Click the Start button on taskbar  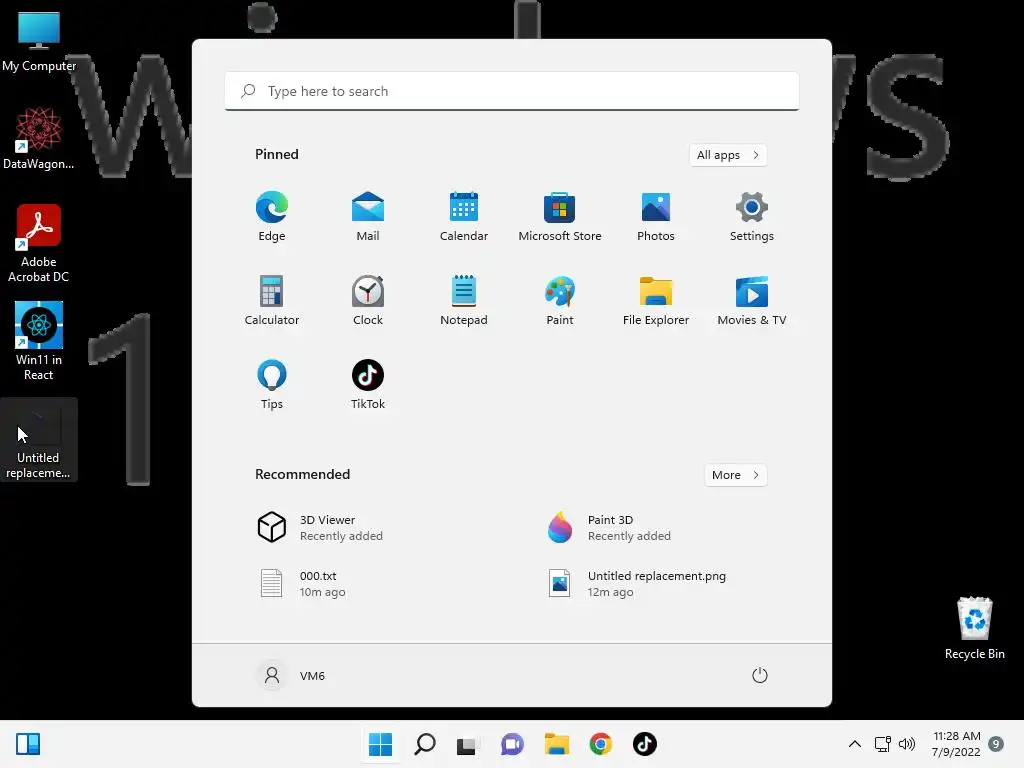pos(380,744)
